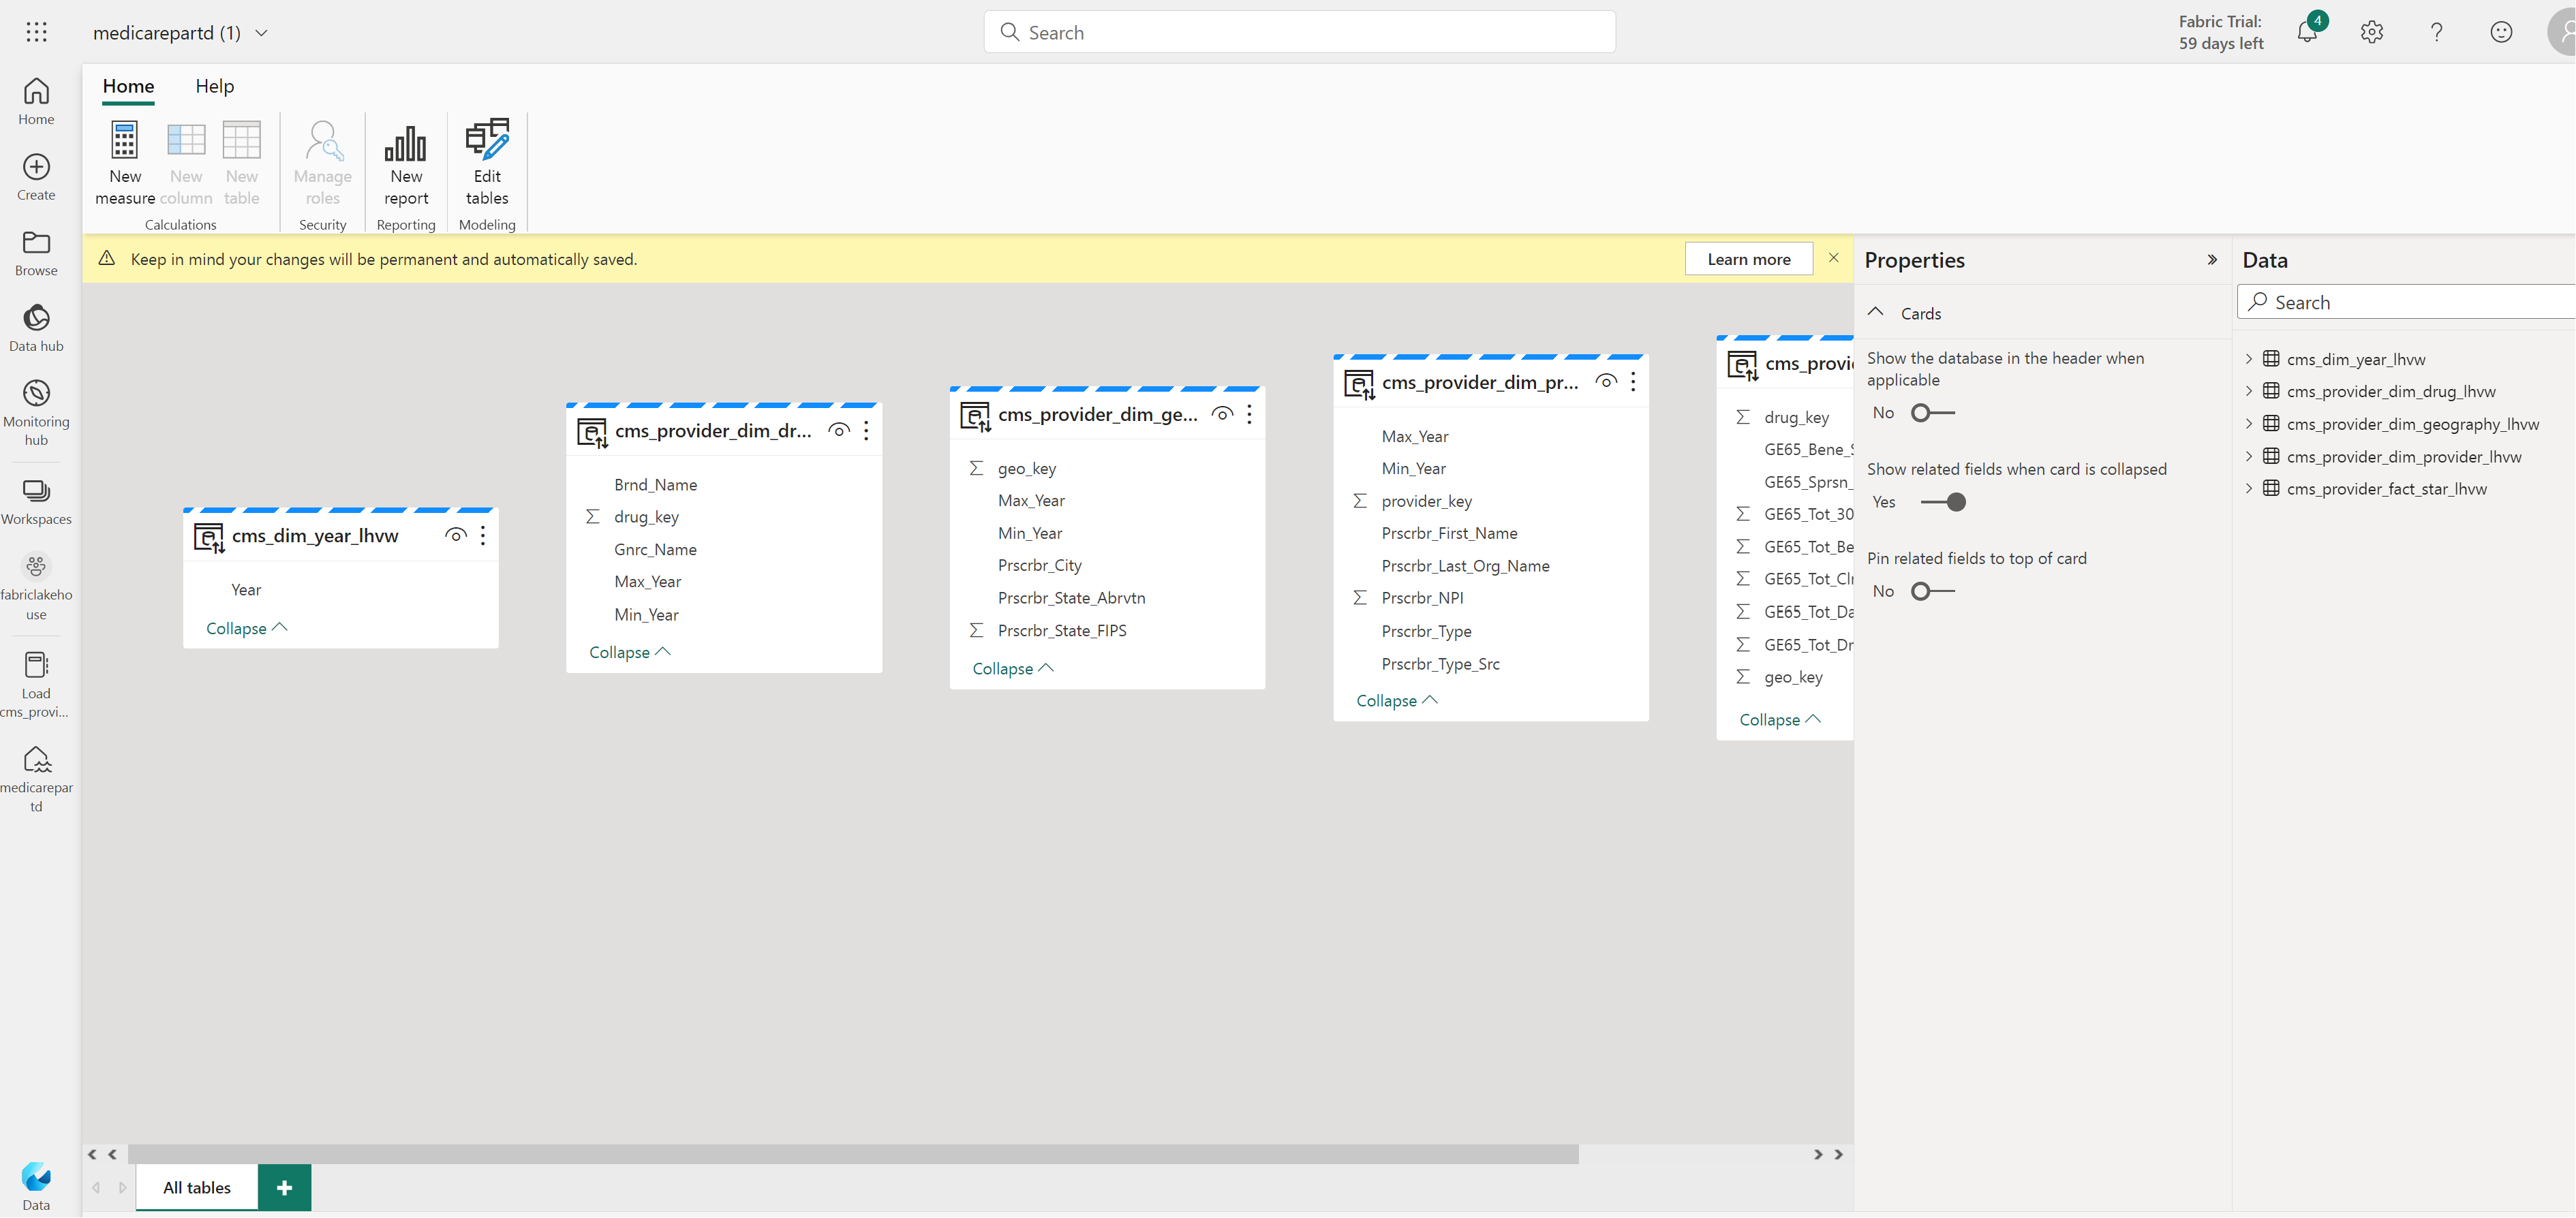Select the Home ribbon tab

(128, 86)
